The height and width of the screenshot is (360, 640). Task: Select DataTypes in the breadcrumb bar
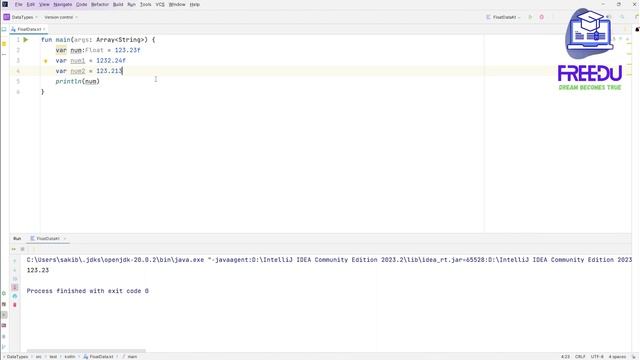pos(17,357)
